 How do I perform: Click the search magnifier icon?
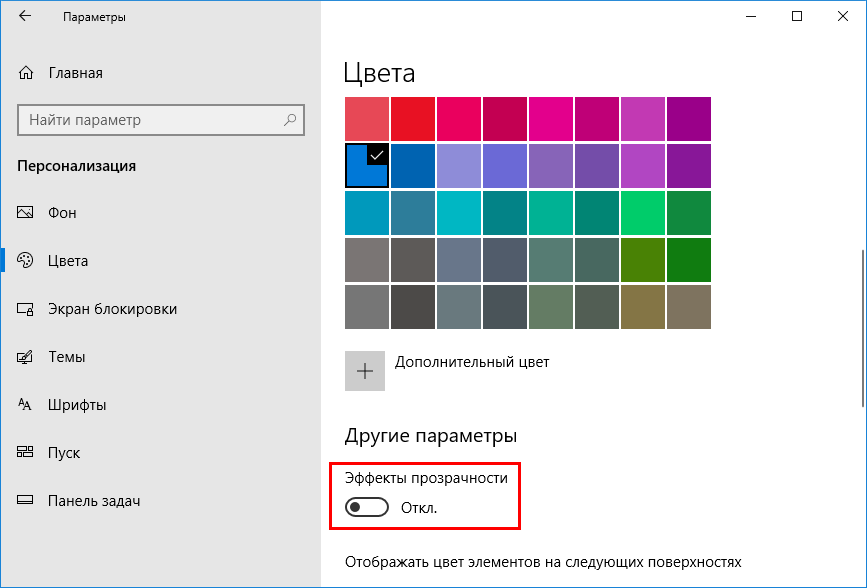tap(290, 120)
